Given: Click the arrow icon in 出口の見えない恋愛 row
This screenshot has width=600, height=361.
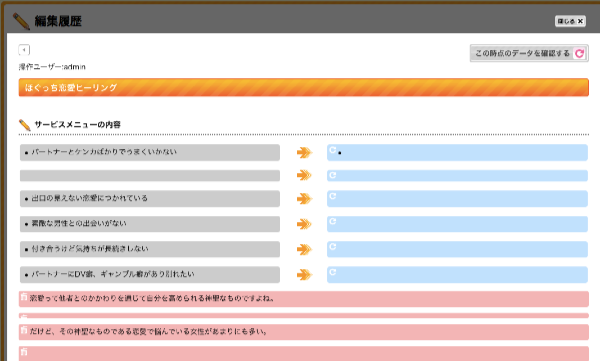Looking at the screenshot, I should tap(304, 199).
